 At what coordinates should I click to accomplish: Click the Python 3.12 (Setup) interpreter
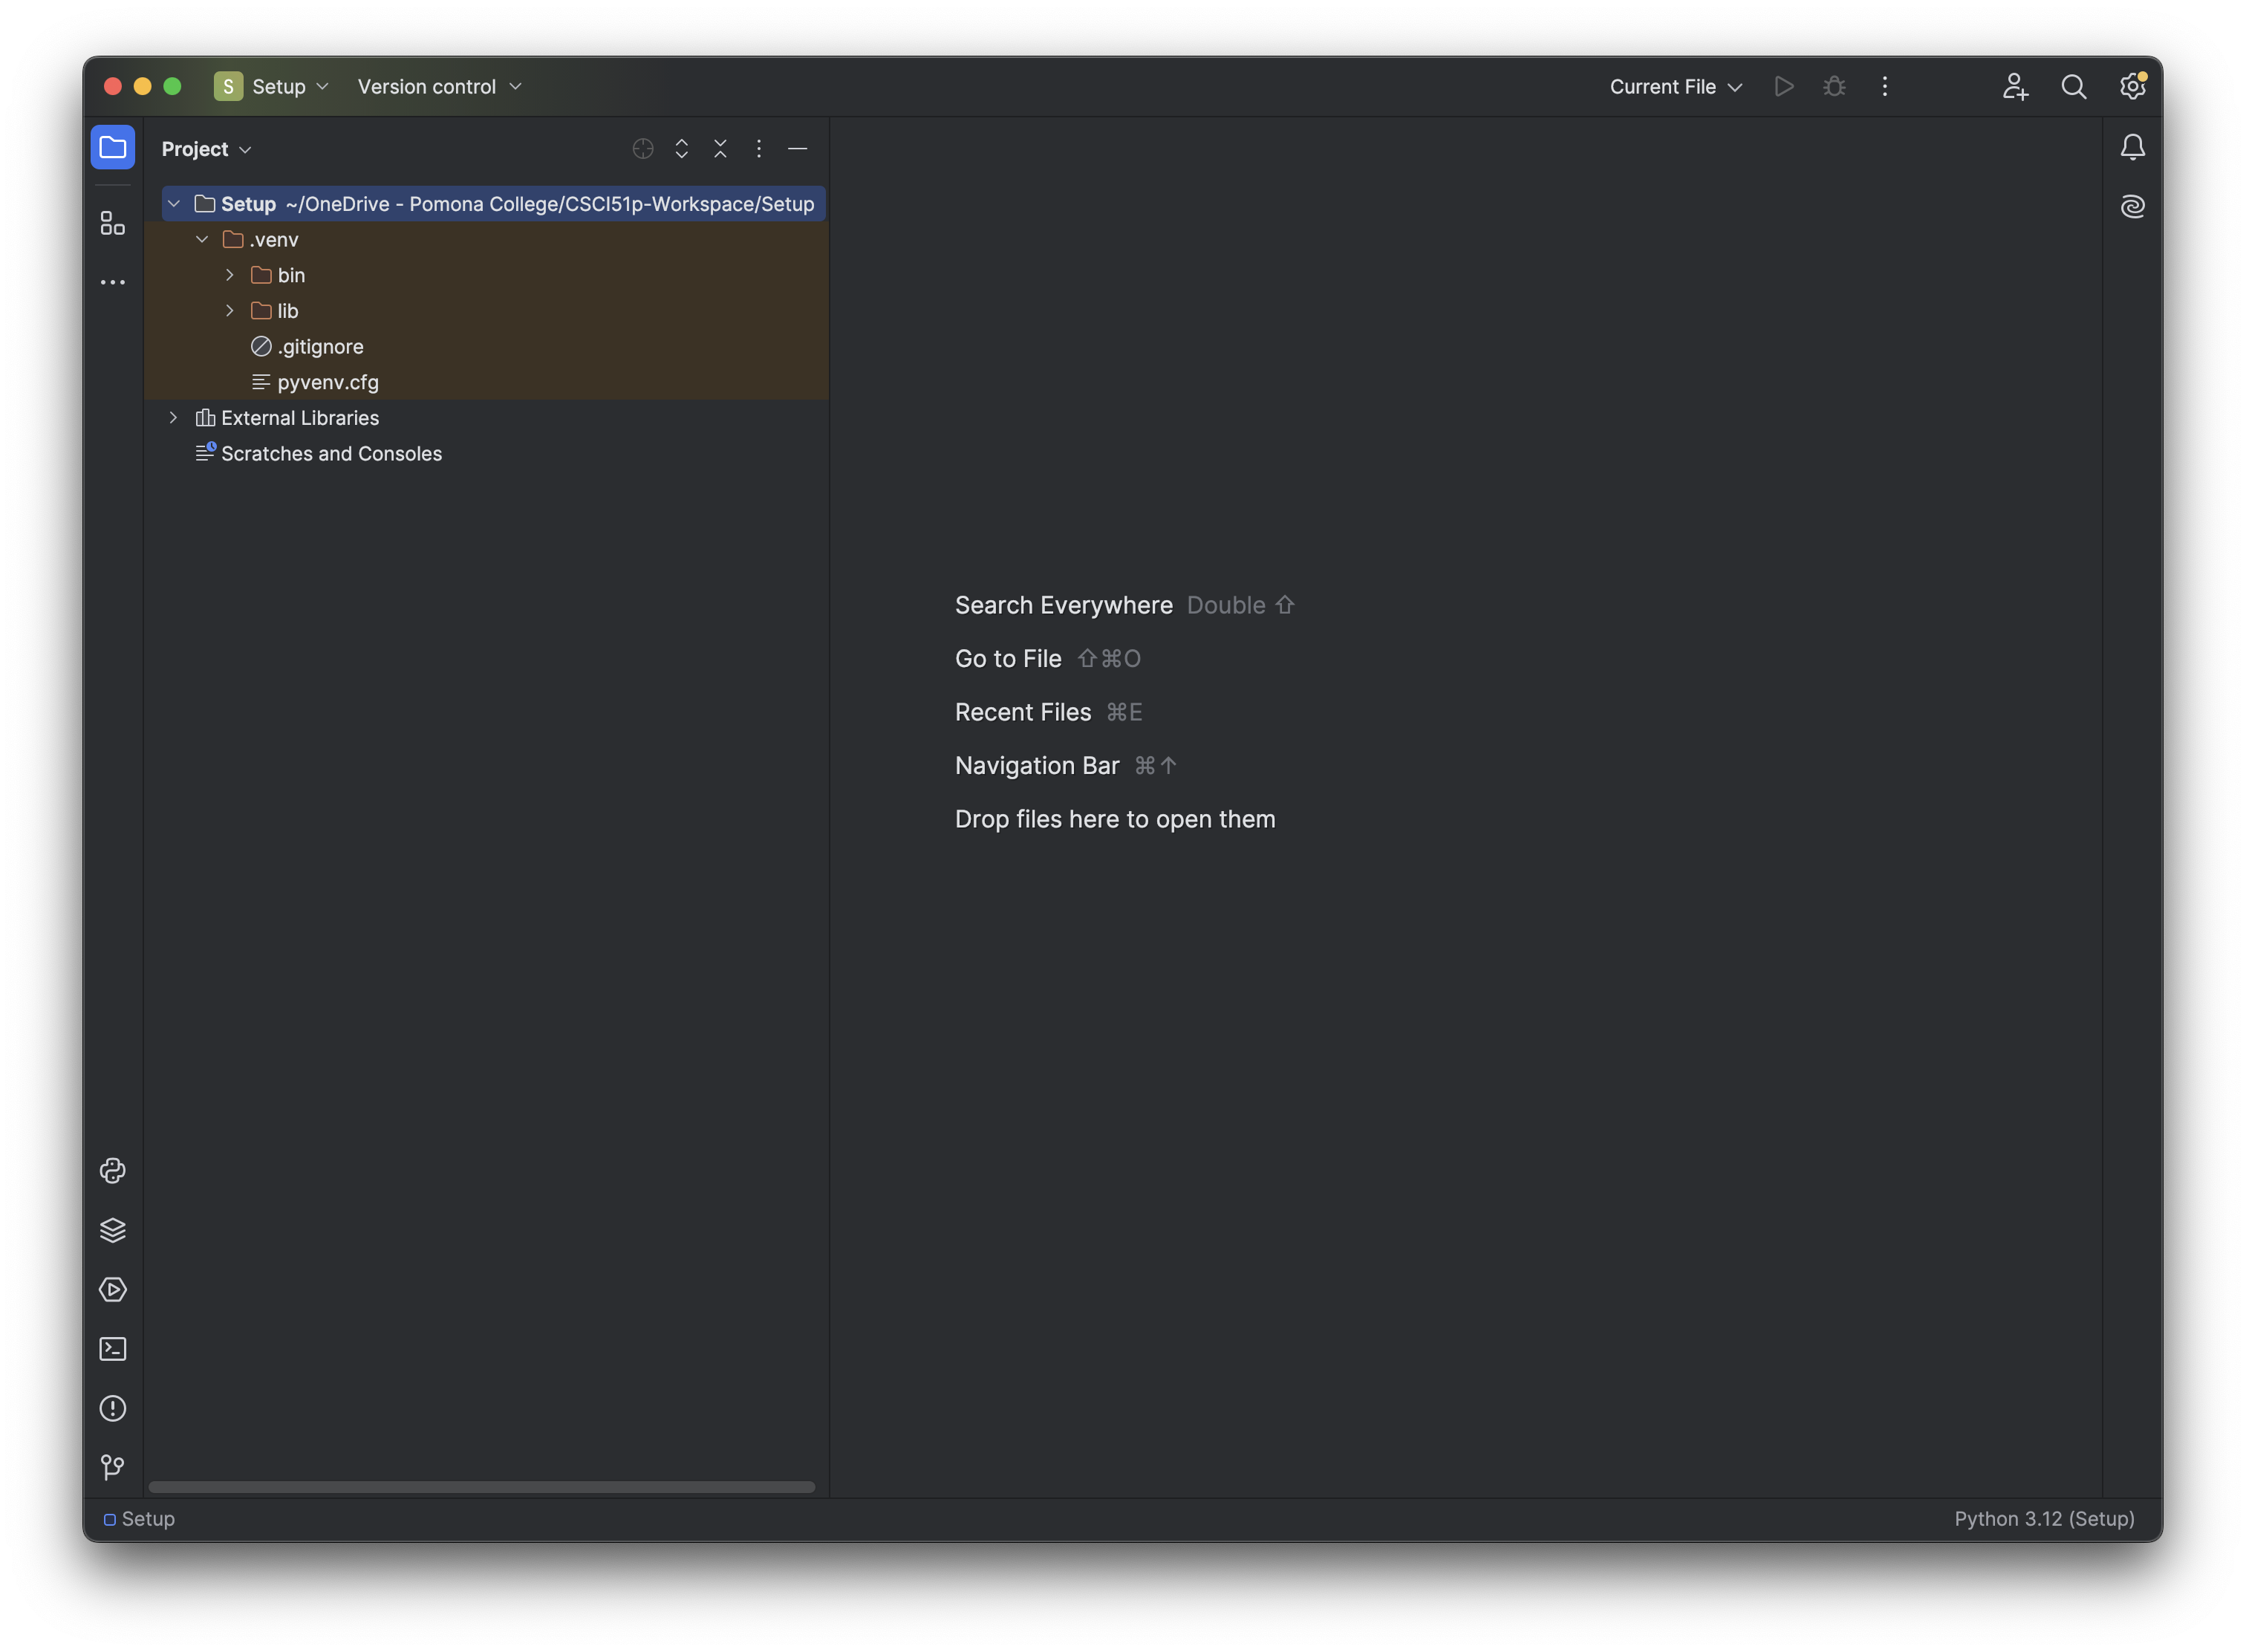pos(2043,1518)
